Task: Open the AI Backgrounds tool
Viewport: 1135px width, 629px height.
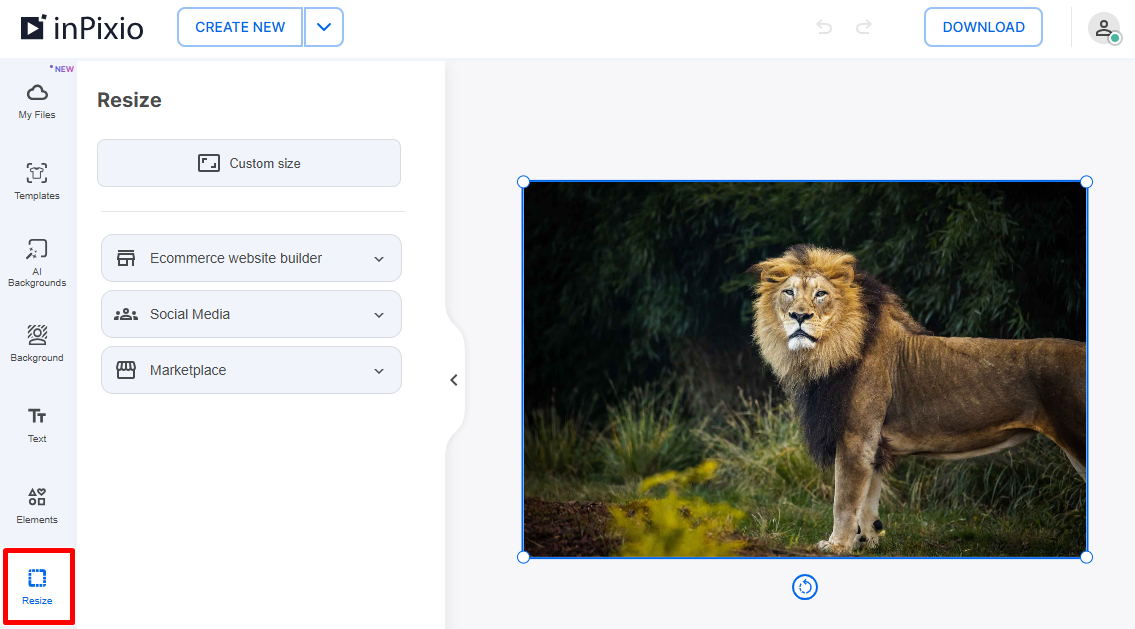Action: [37, 263]
